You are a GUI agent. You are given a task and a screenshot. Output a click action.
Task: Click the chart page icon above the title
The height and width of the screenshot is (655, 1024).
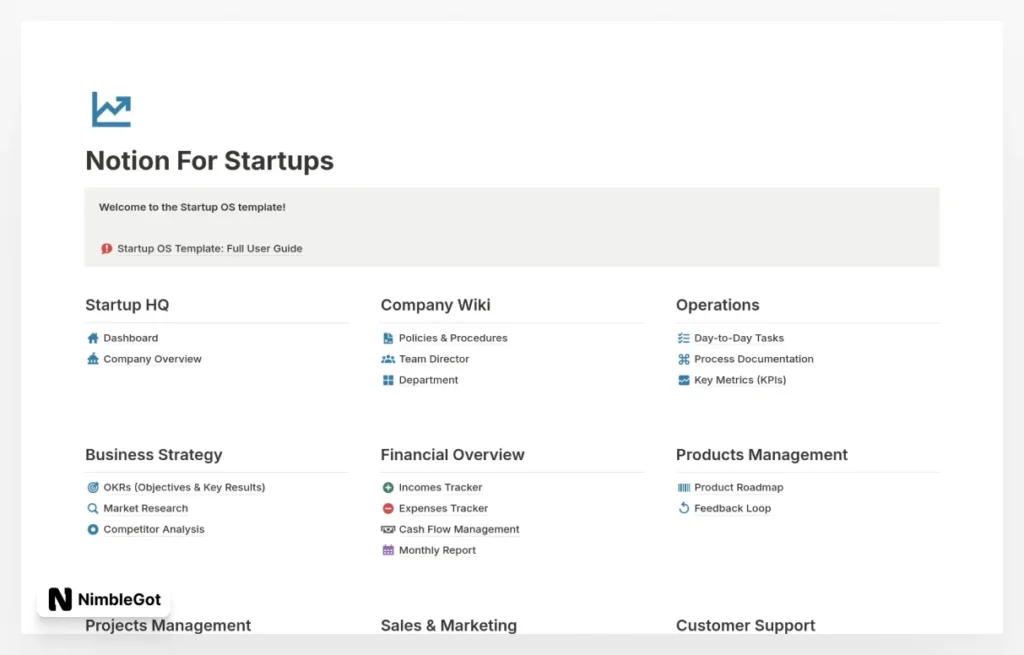(x=110, y=108)
